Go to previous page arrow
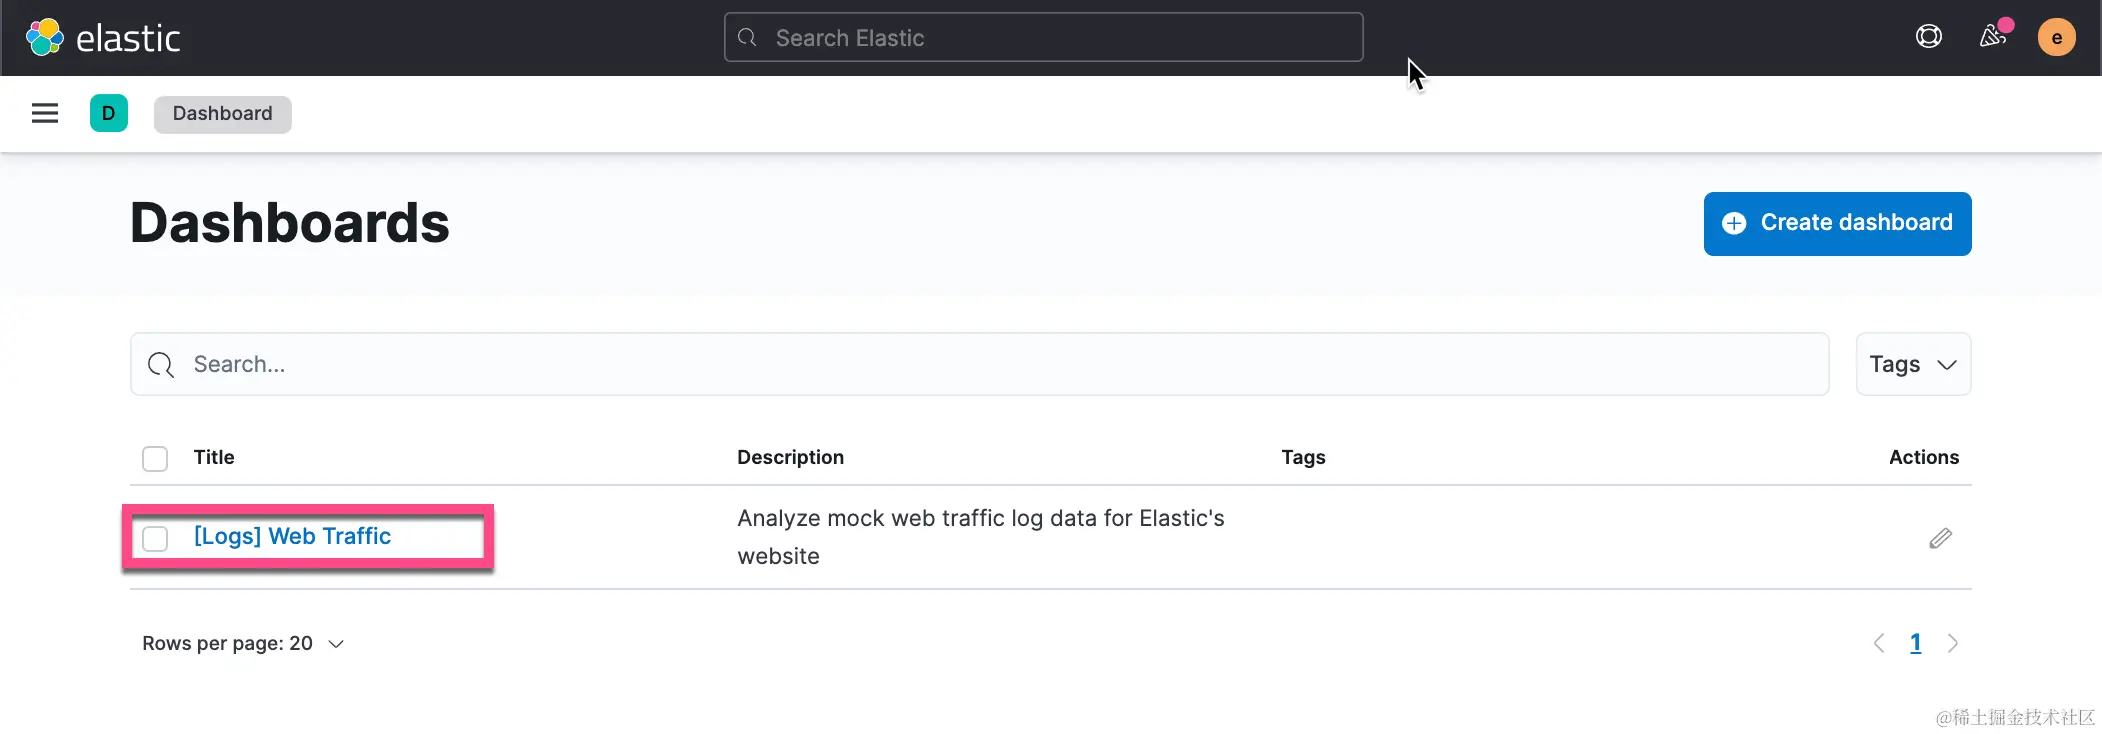This screenshot has width=2102, height=734. pos(1879,643)
